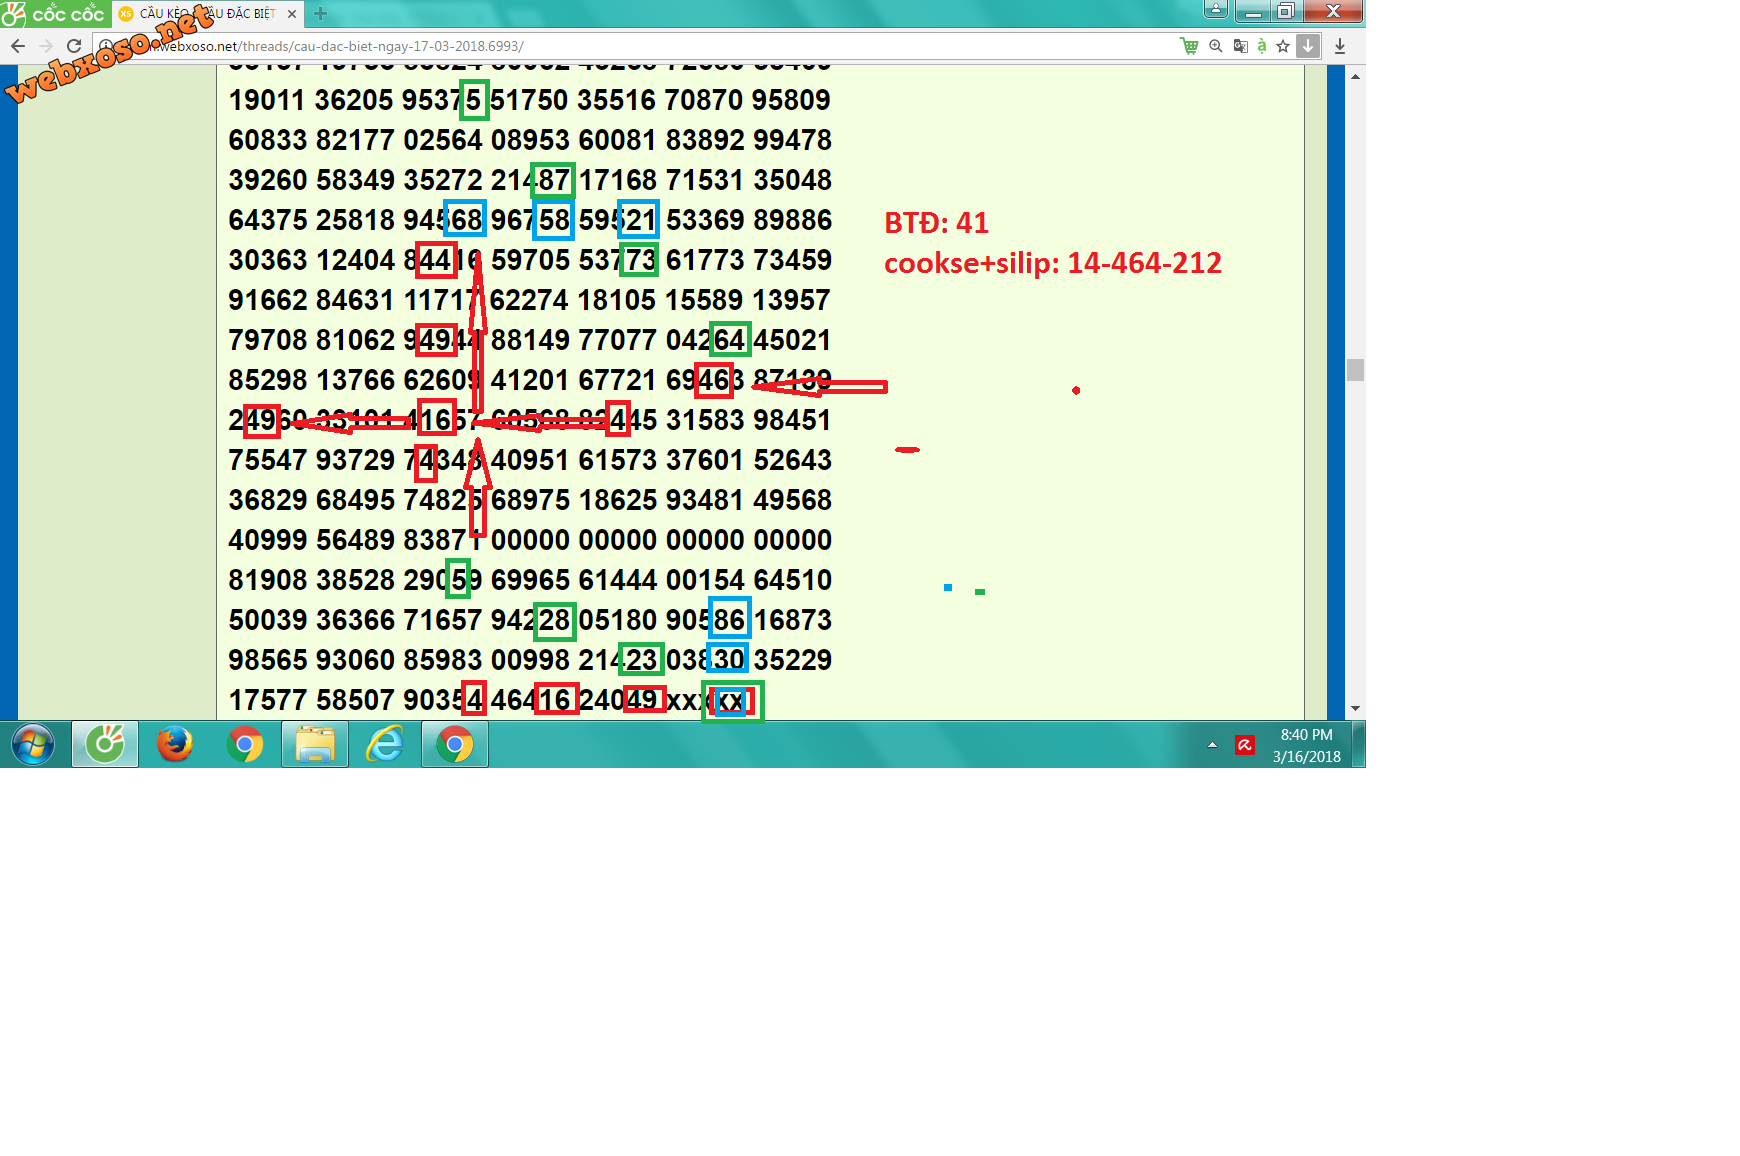Open the downloads icon at toolbar end
Screen dimensions: 1740x1156
[x=1340, y=46]
